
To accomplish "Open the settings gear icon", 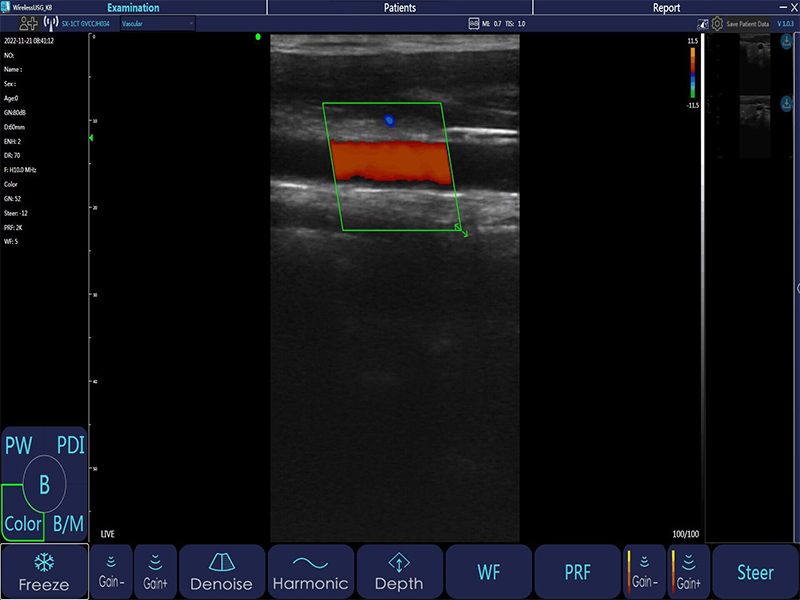I will pyautogui.click(x=717, y=23).
